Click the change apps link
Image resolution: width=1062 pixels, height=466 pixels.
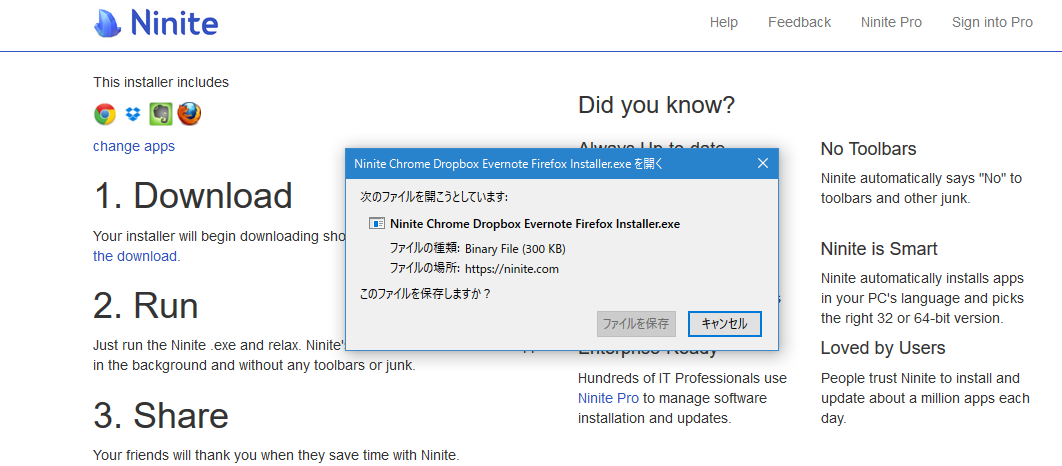pos(134,146)
